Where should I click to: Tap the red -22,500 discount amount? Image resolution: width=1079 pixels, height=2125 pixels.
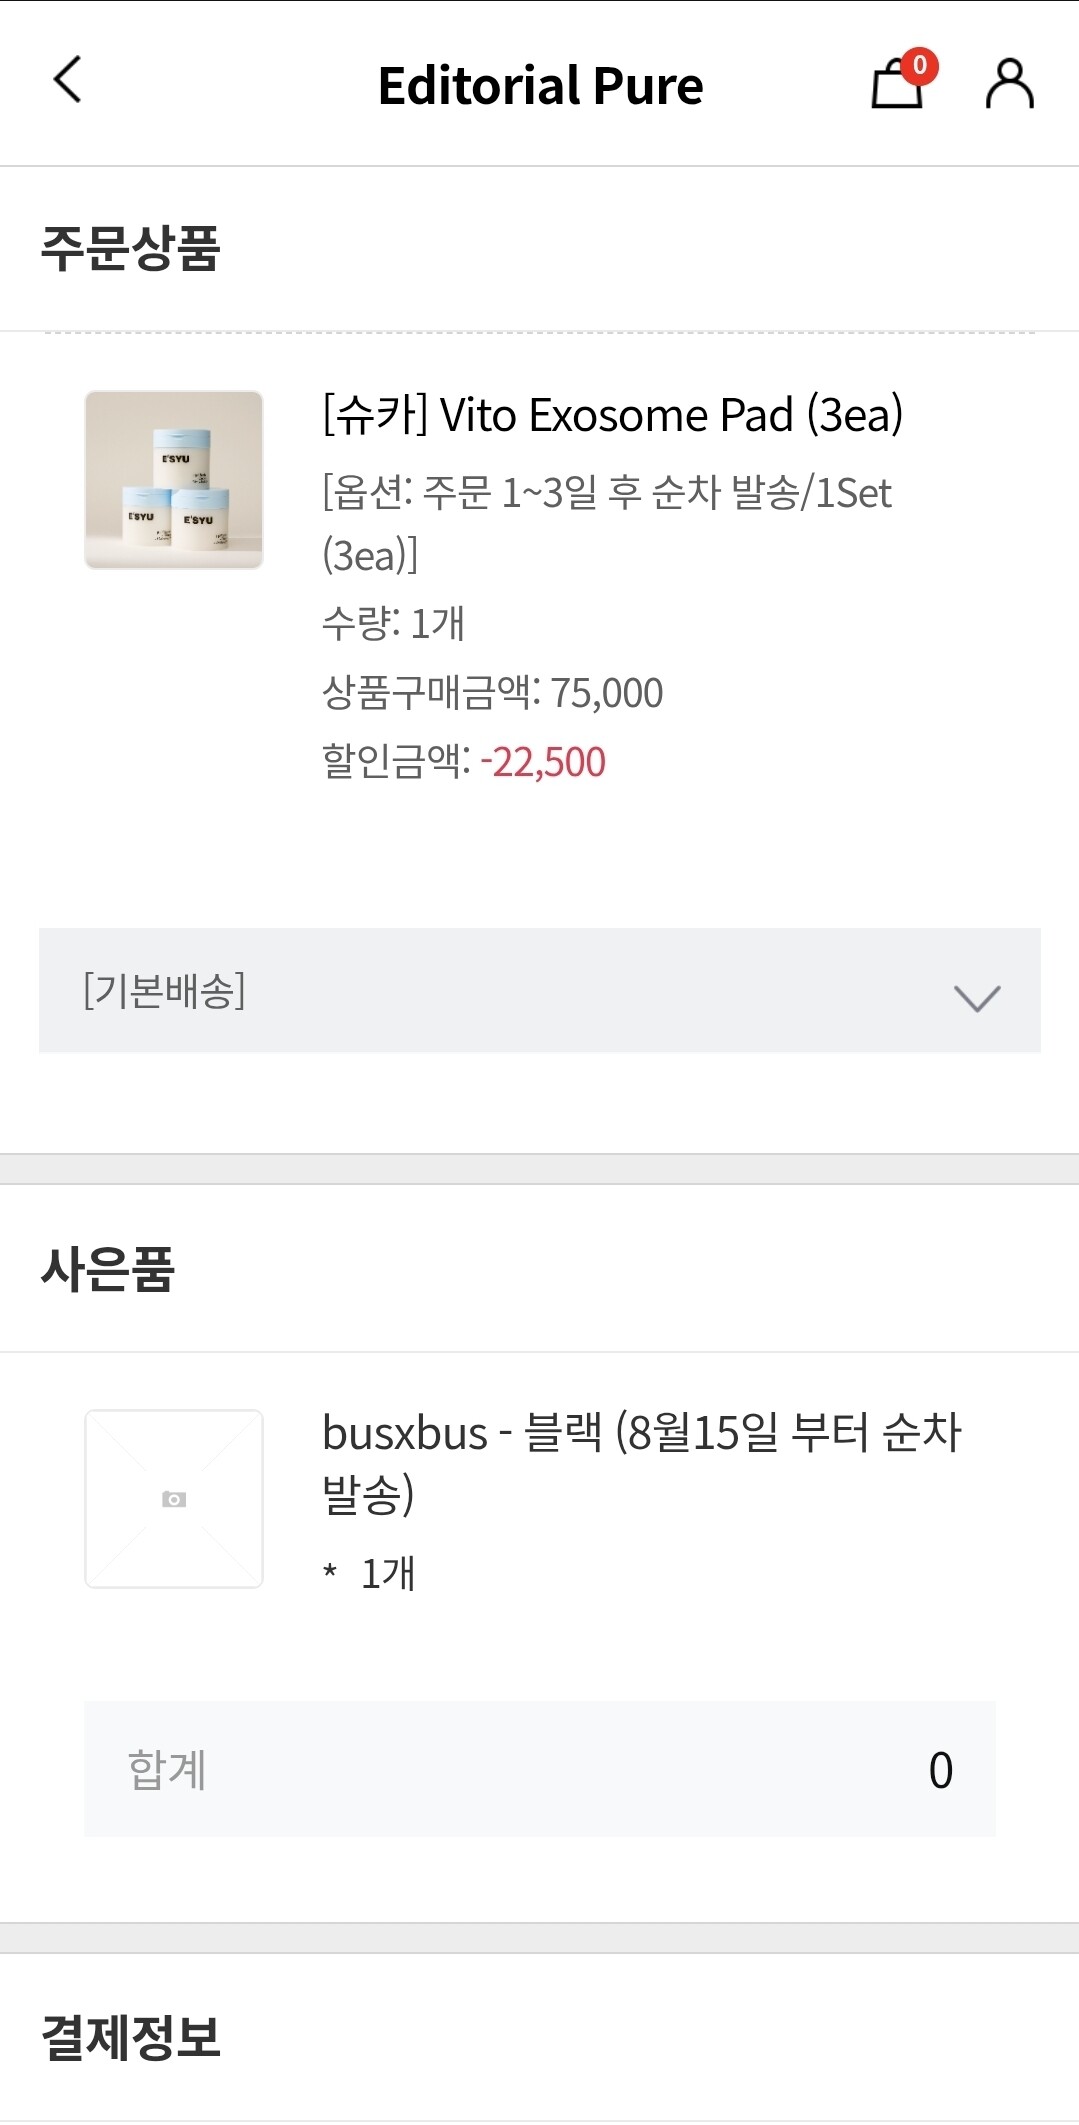coord(543,762)
